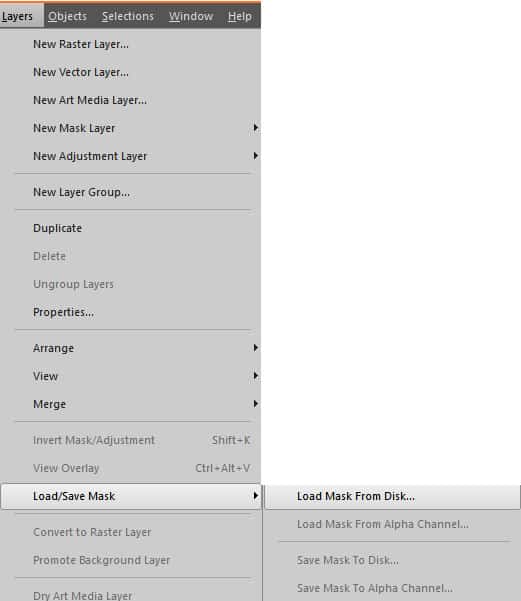Select Save Mask To Disk
This screenshot has height=601, width=521.
tap(393, 560)
